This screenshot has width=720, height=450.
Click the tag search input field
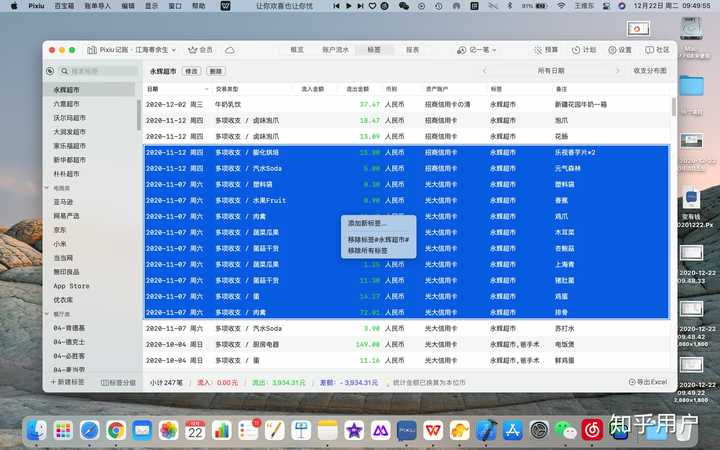(99, 71)
